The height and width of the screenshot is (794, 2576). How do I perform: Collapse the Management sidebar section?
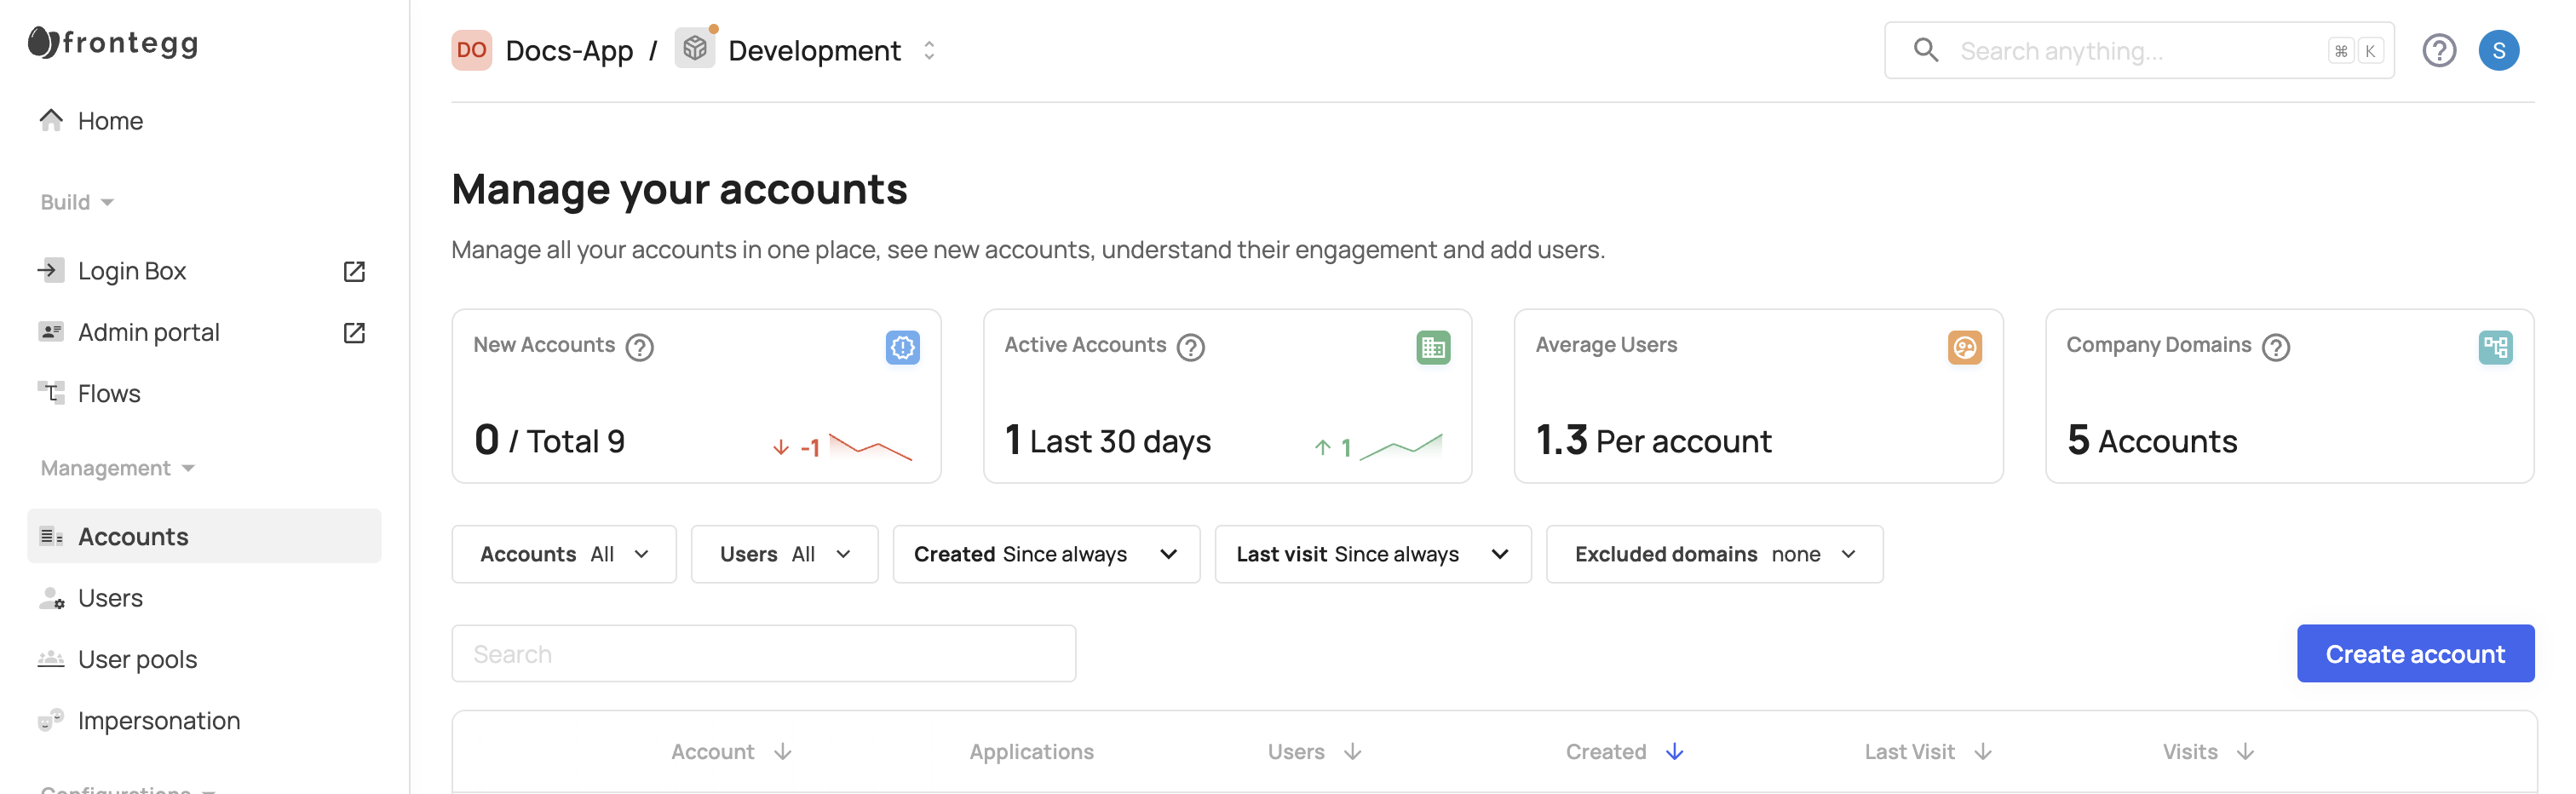click(x=117, y=468)
